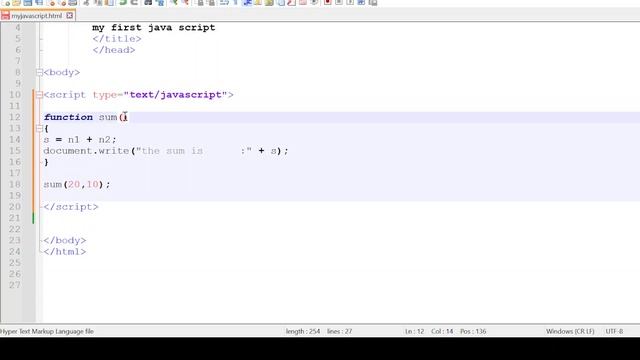The height and width of the screenshot is (360, 640).
Task: Click 'lines : 27' in the status bar
Action: (x=339, y=331)
